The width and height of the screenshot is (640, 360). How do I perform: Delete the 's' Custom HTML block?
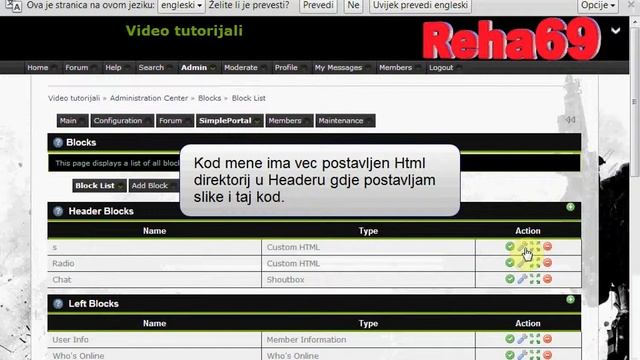(x=548, y=246)
